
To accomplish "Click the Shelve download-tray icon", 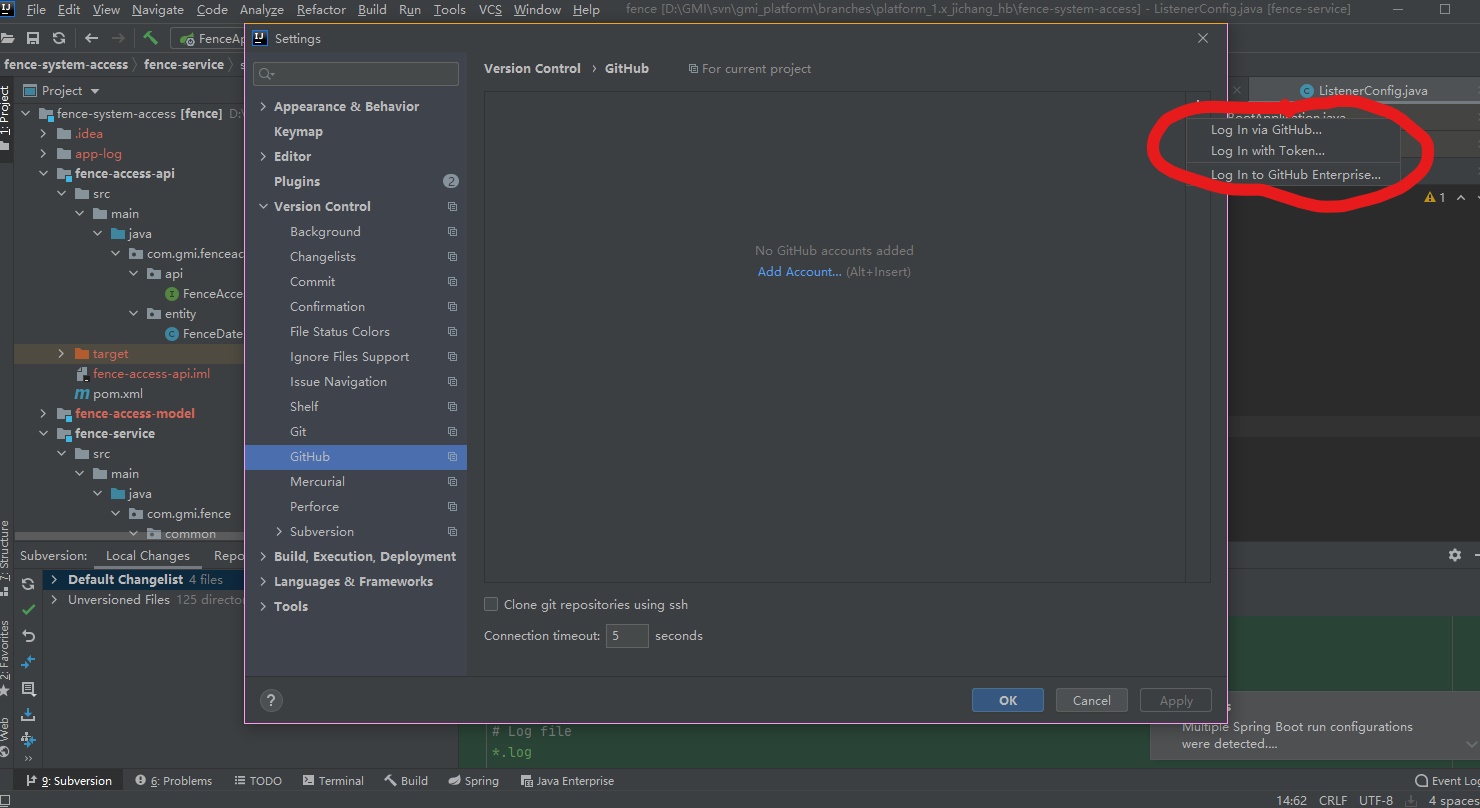I will point(28,714).
